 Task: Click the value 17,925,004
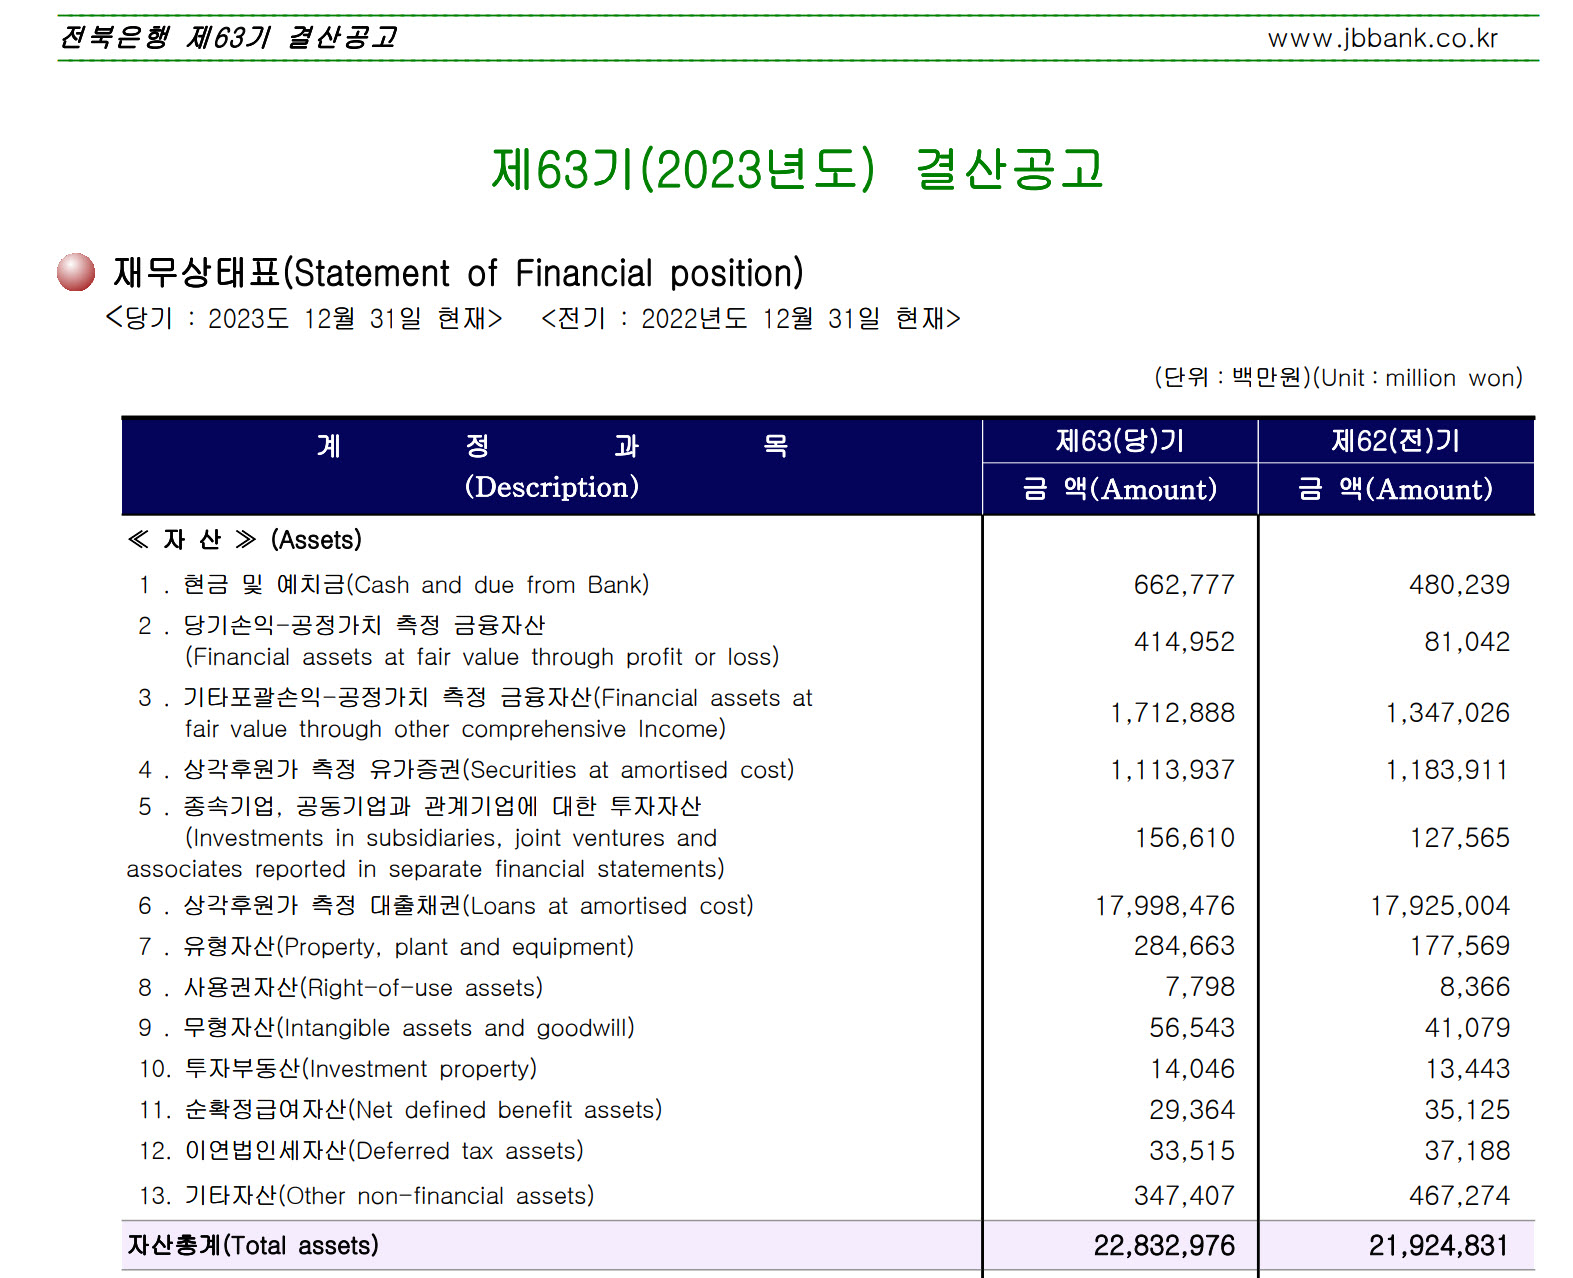[1440, 906]
